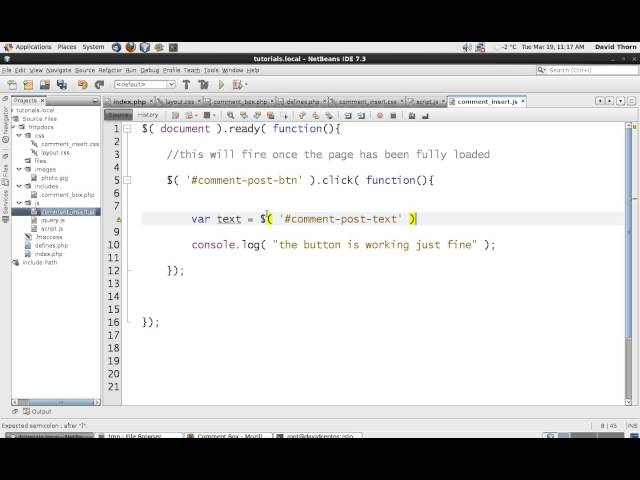
Task: Collapse the css folder in tree
Action: [19, 136]
